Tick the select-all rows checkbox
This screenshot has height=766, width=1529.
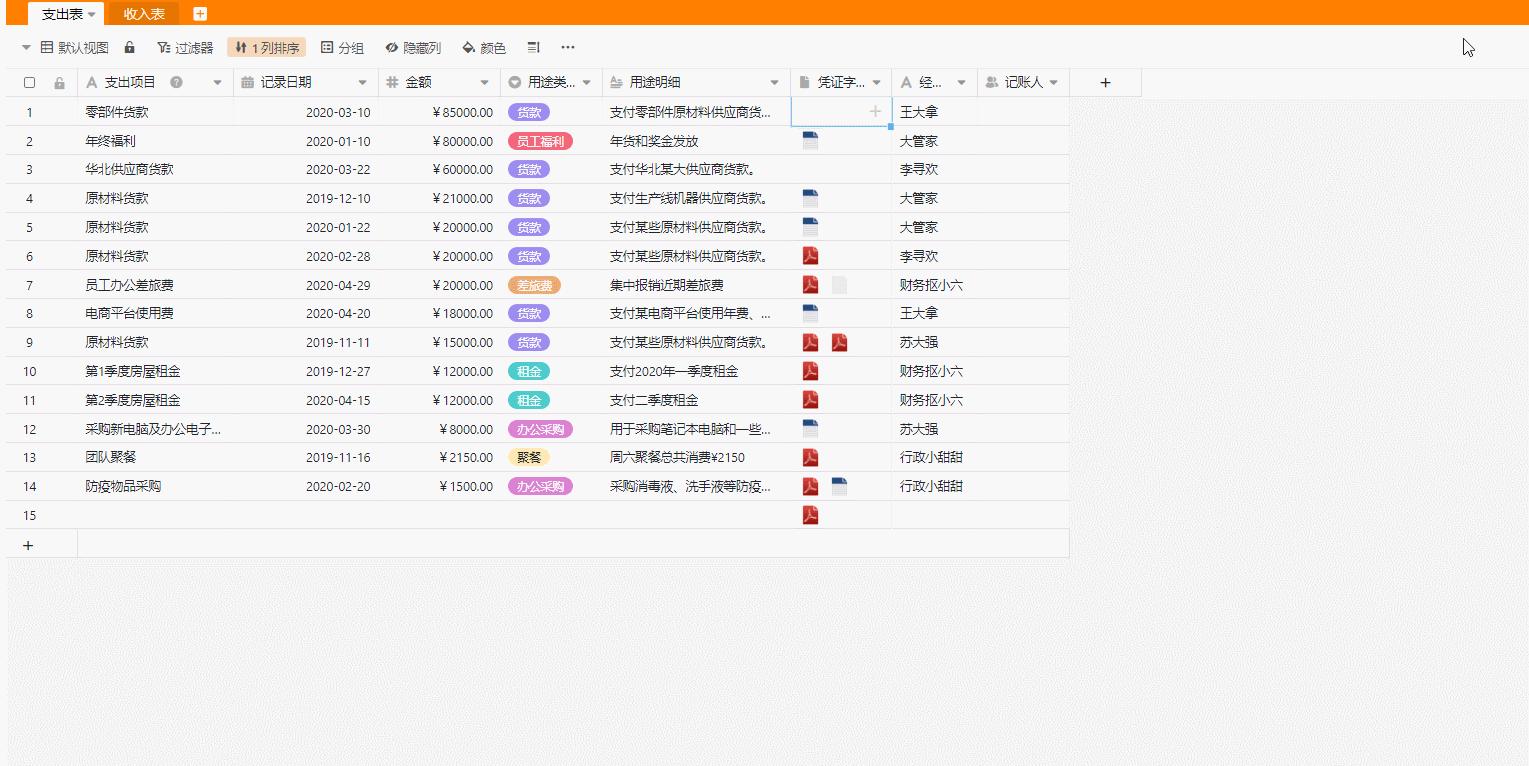tap(29, 83)
